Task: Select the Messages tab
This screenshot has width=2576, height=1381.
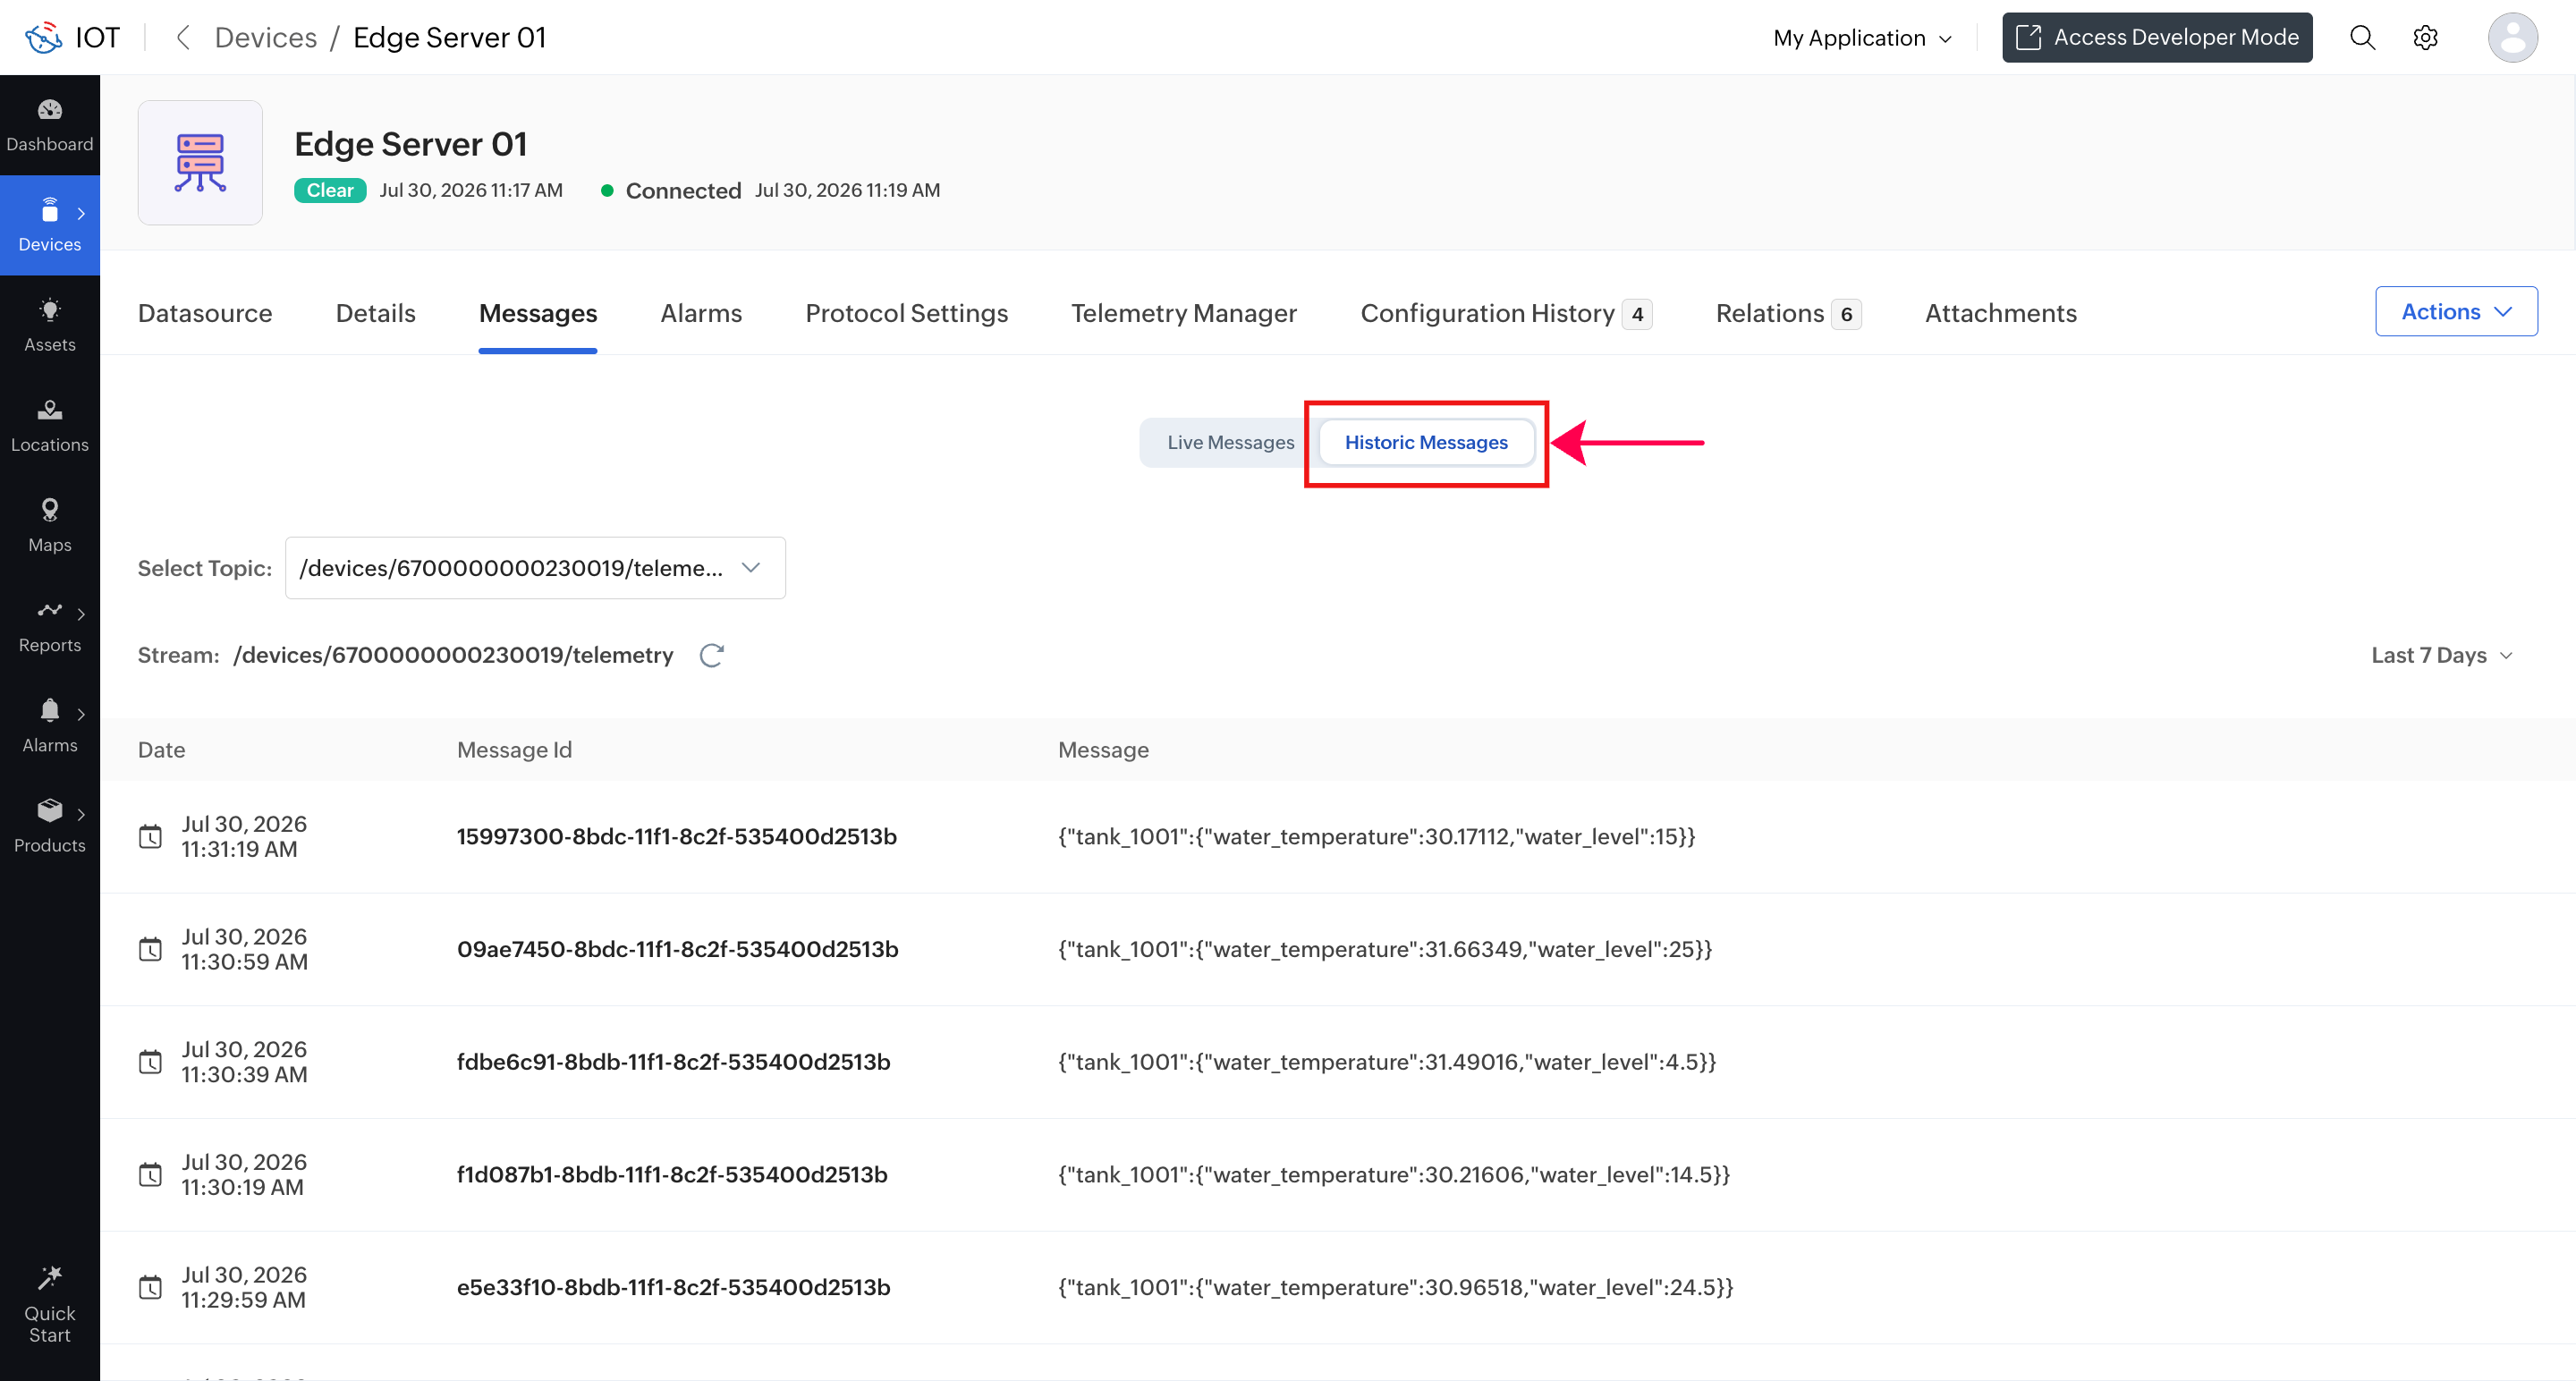Action: (x=538, y=313)
